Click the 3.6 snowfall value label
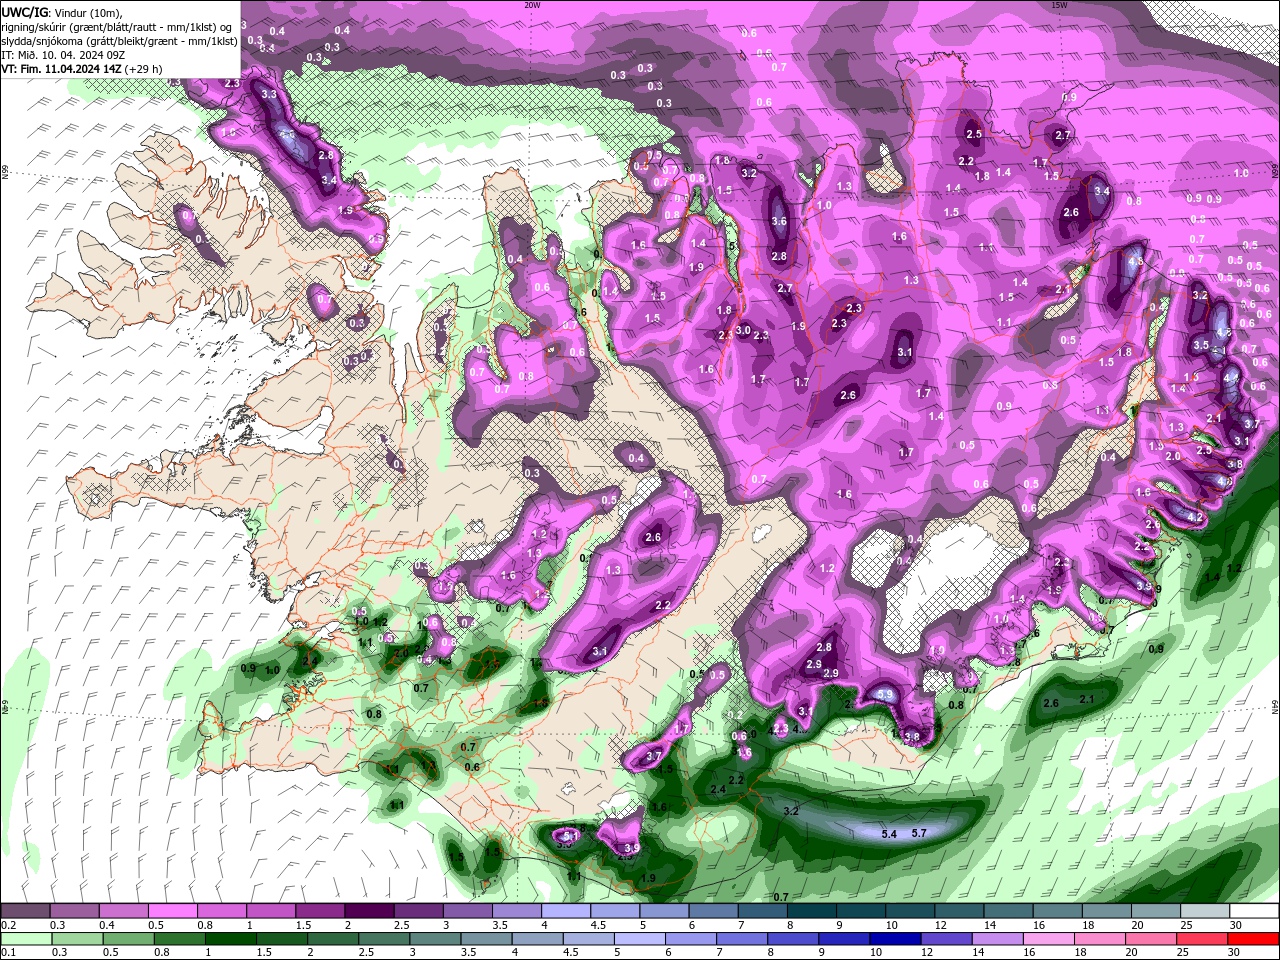The image size is (1280, 960). 780,221
